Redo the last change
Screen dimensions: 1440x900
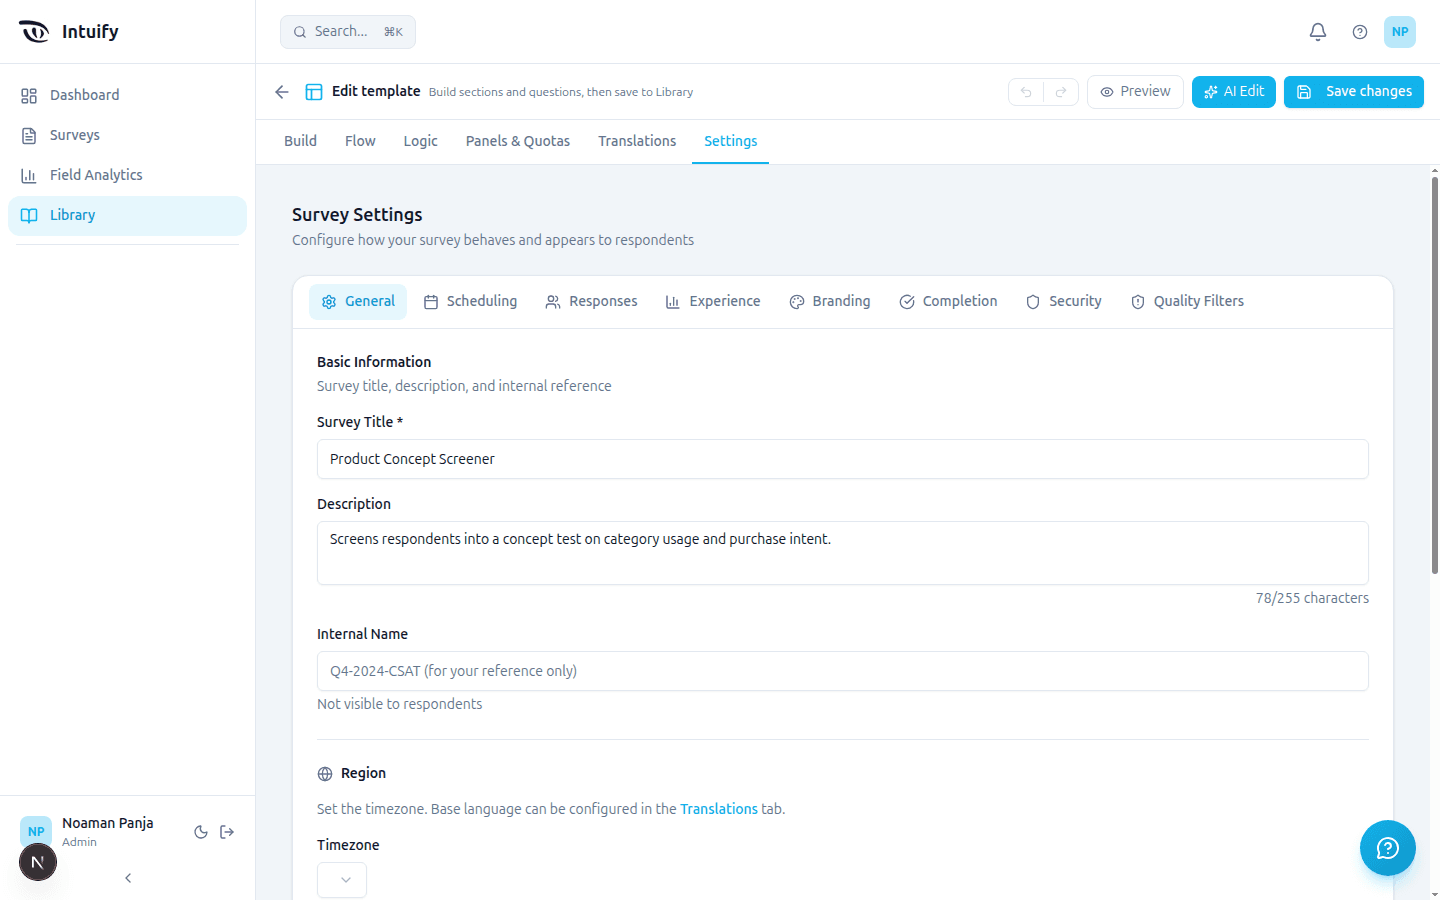point(1061,92)
